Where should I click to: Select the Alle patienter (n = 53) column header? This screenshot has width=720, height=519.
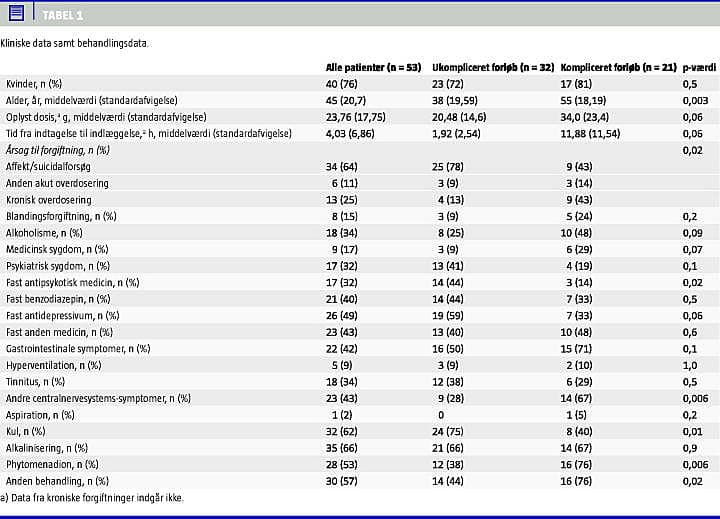[x=373, y=68]
